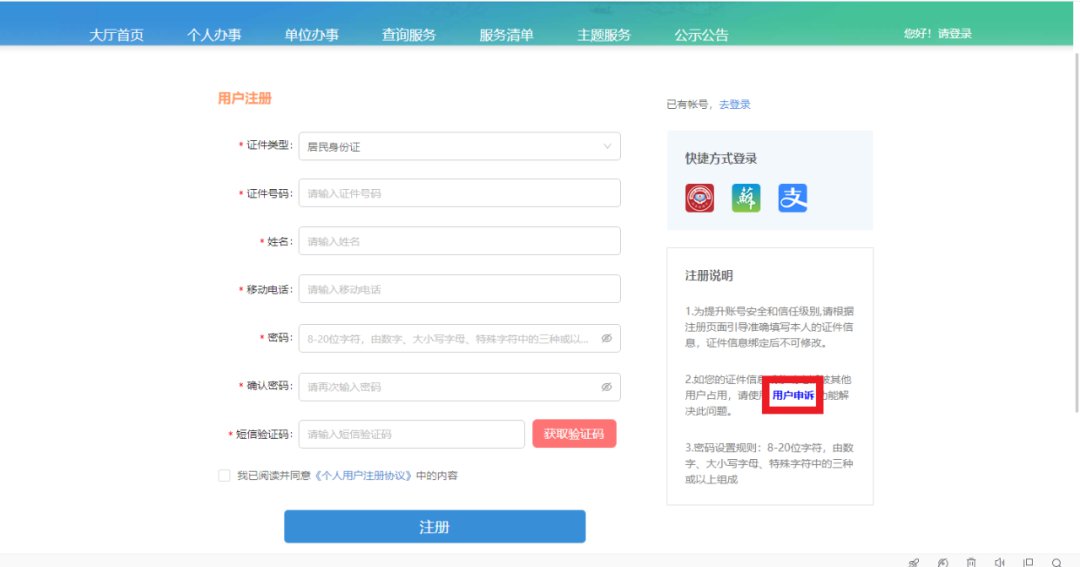This screenshot has height=567, width=1080.
Task: Click the 获取验证码 button
Action: coord(574,434)
